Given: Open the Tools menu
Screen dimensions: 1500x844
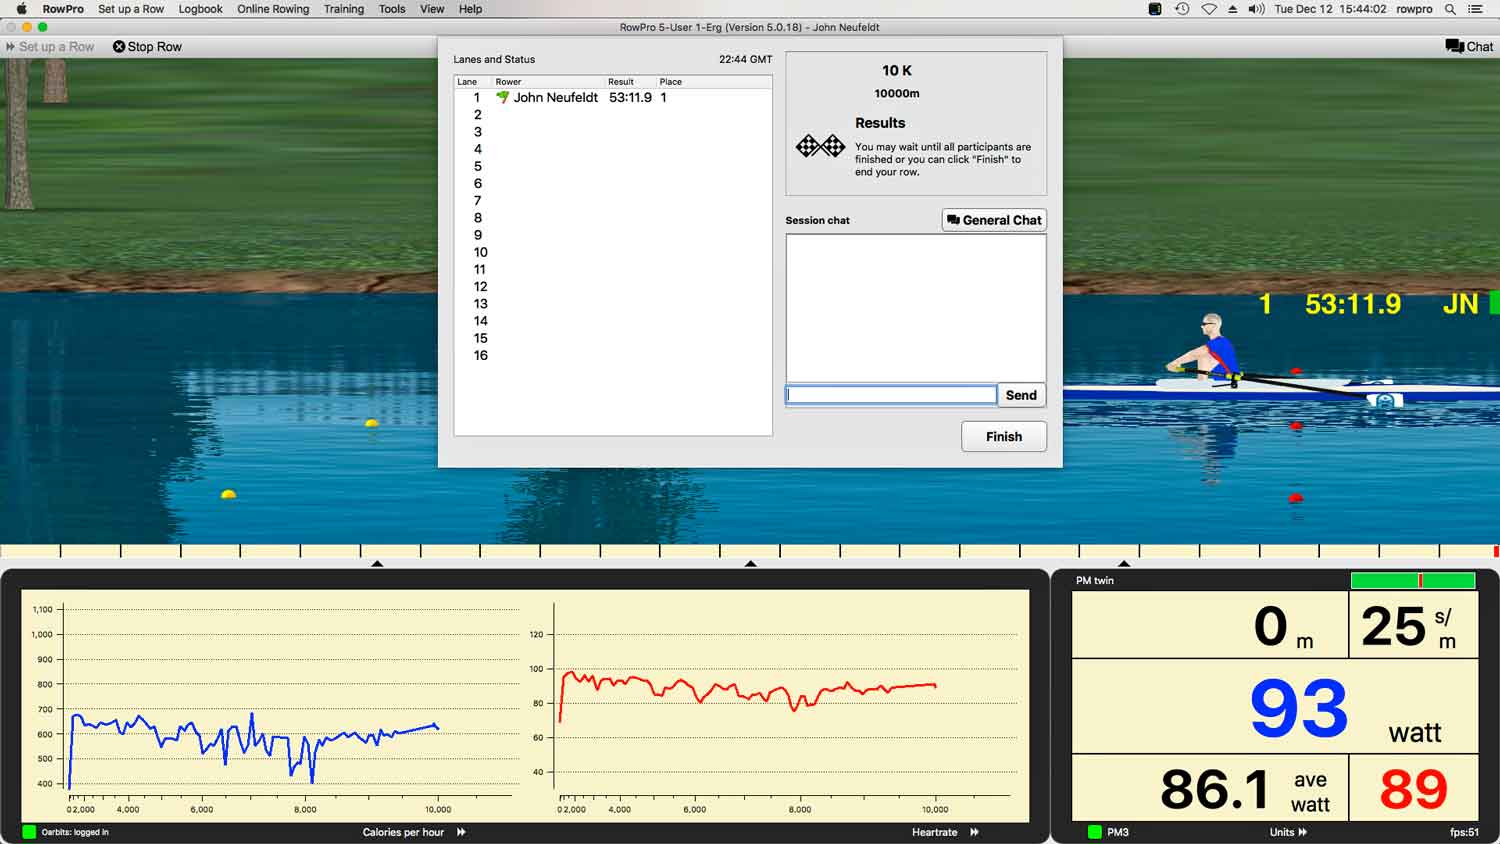Looking at the screenshot, I should pos(392,9).
